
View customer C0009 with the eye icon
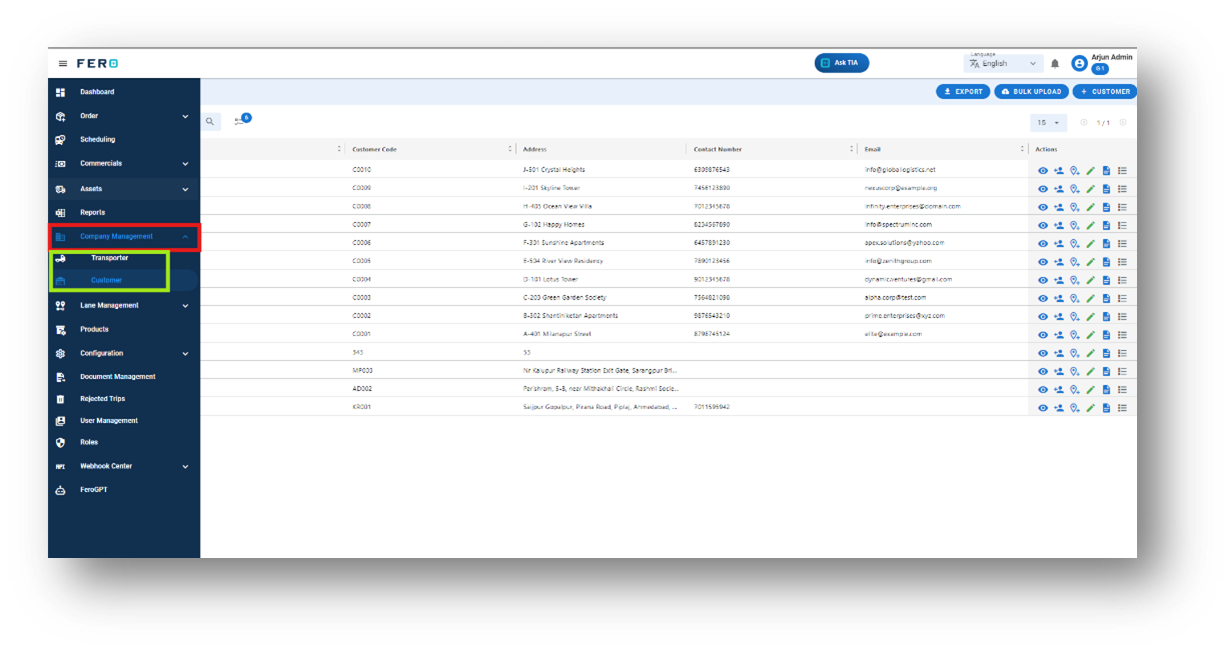tap(1043, 188)
